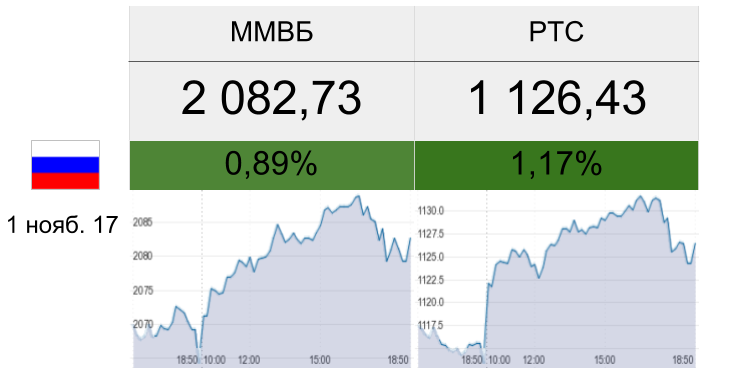The width and height of the screenshot is (742, 368).
Task: Click the 2075 axis label on ММВБ chart
Action: tap(143, 290)
